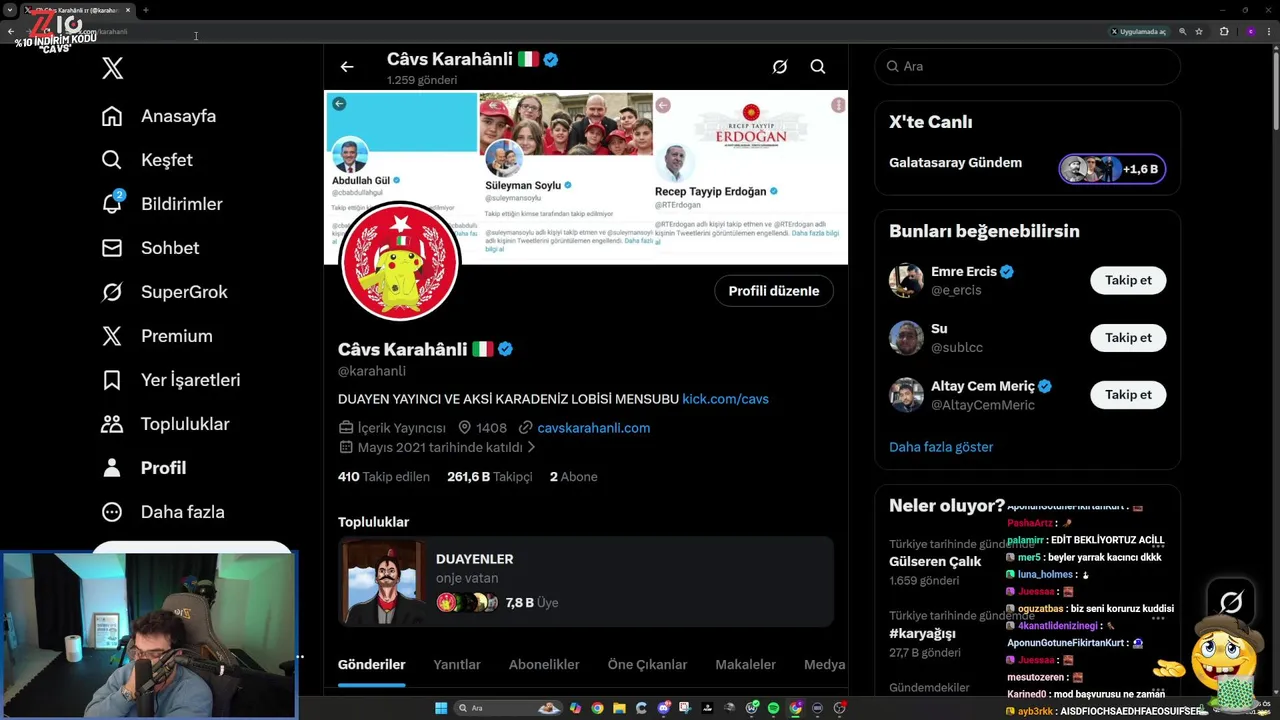Click the Galatasaray Gündem live title

coord(955,163)
